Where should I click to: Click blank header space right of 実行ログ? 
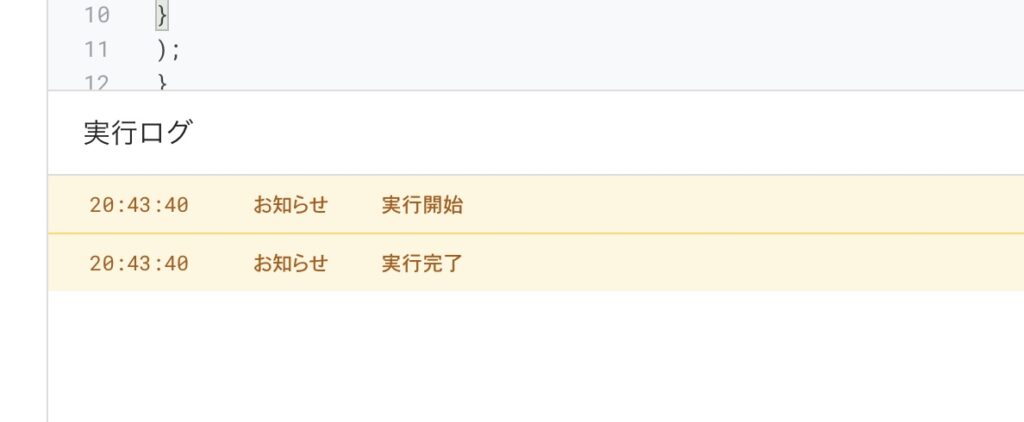[x=600, y=133]
